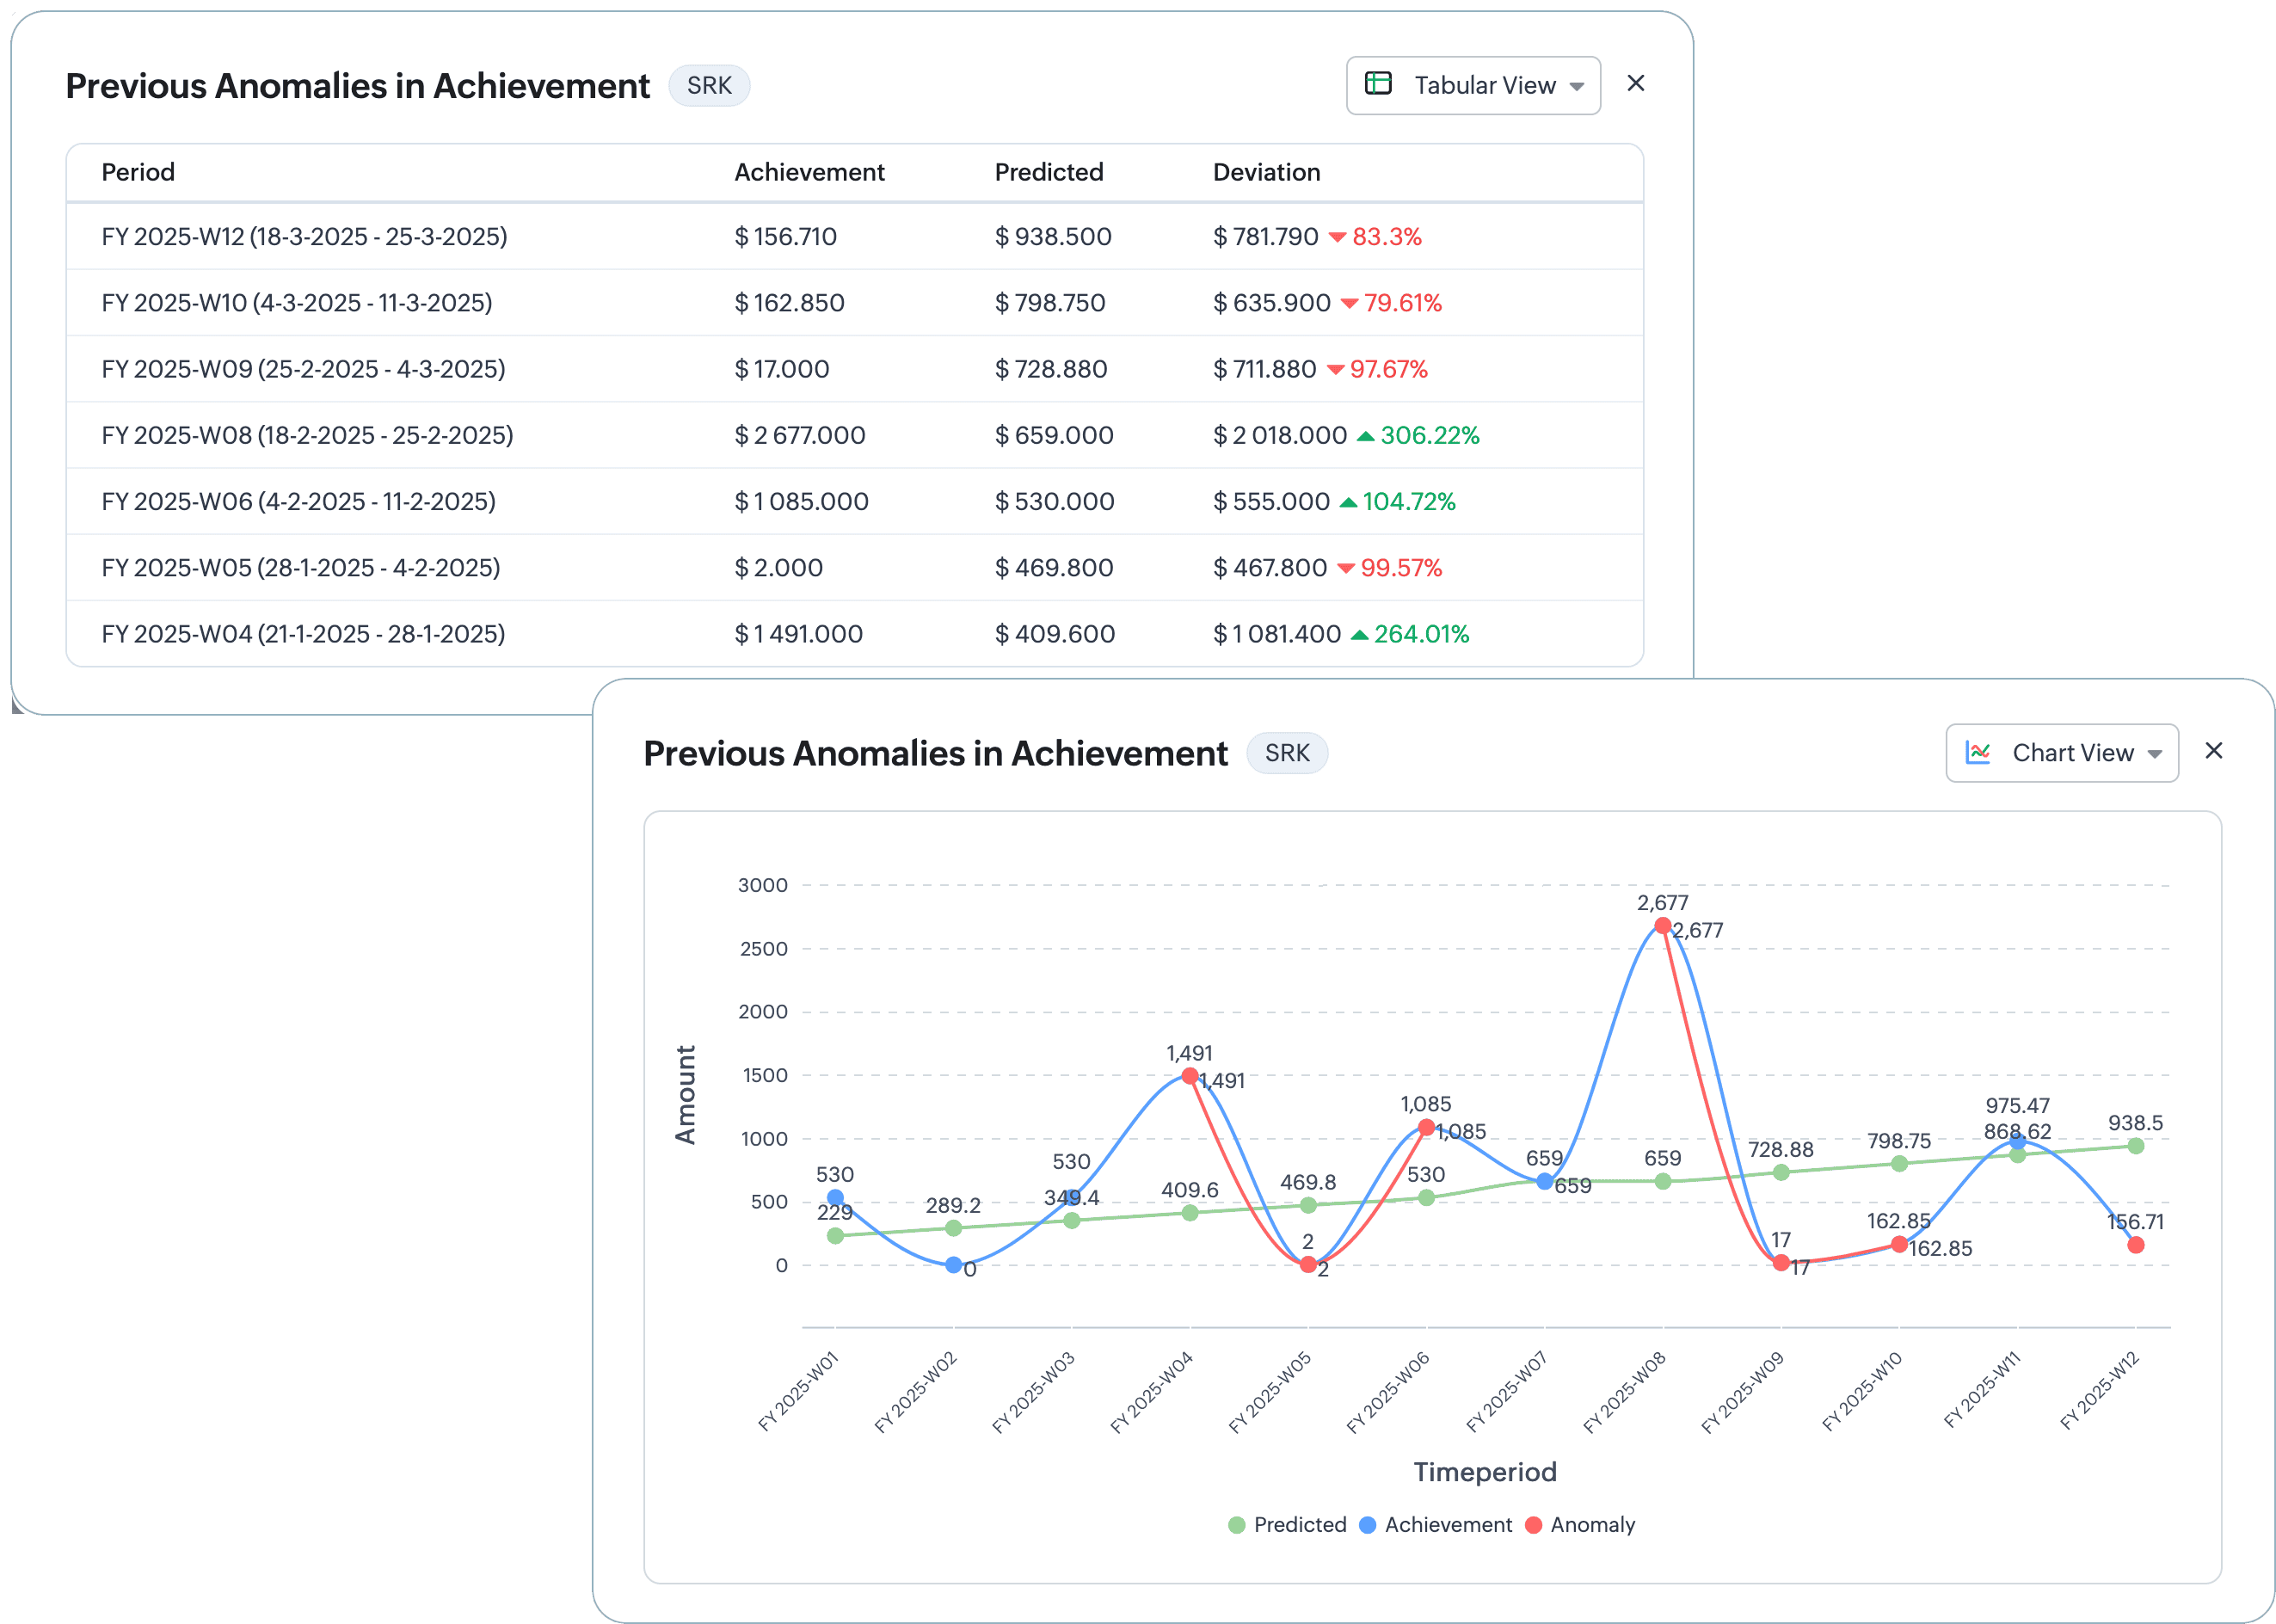This screenshot has width=2276, height=1624.
Task: Click the SRK tag beside the table title
Action: pos(709,86)
